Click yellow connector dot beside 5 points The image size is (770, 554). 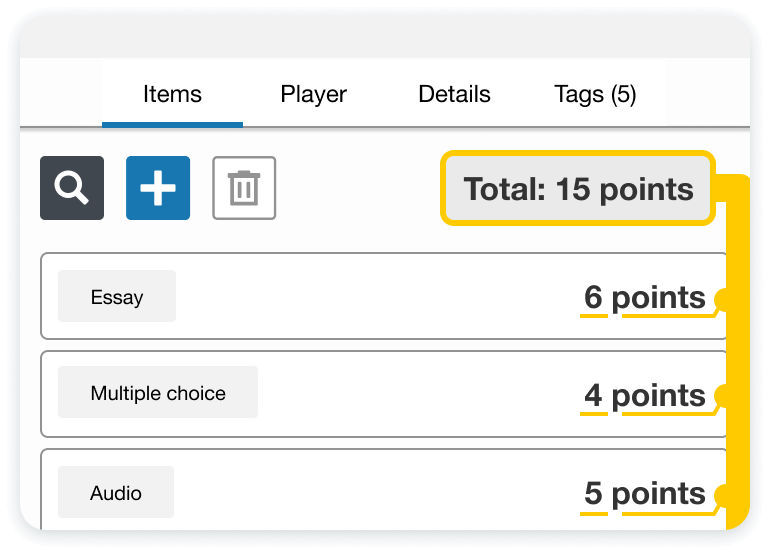point(725,494)
